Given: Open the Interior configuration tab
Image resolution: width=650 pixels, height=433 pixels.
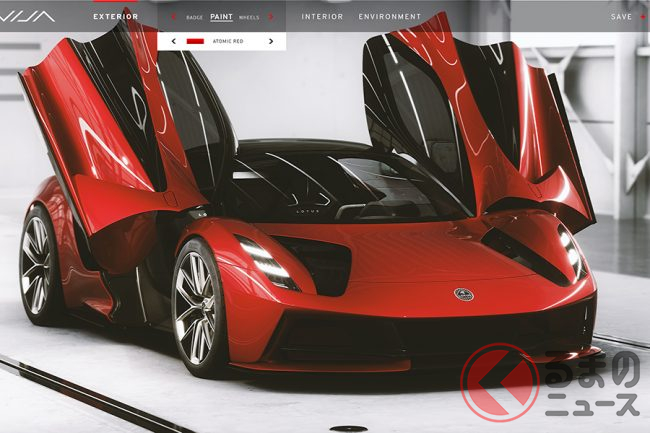Looking at the screenshot, I should coord(322,17).
